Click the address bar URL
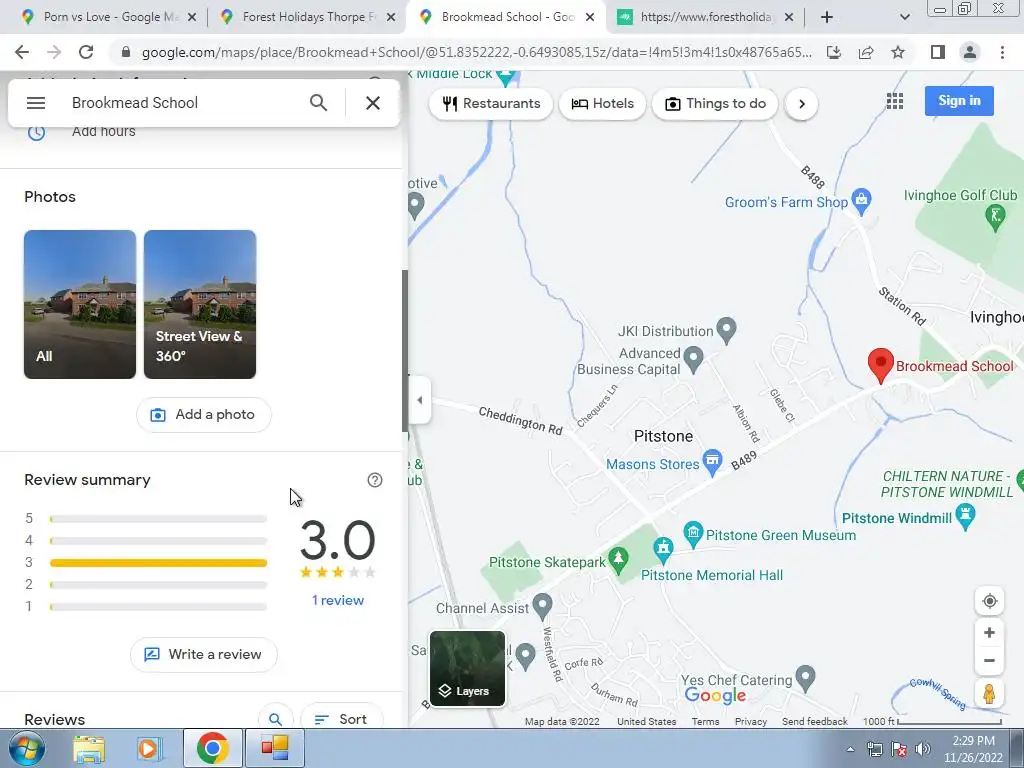The height and width of the screenshot is (768, 1024). coord(477,52)
